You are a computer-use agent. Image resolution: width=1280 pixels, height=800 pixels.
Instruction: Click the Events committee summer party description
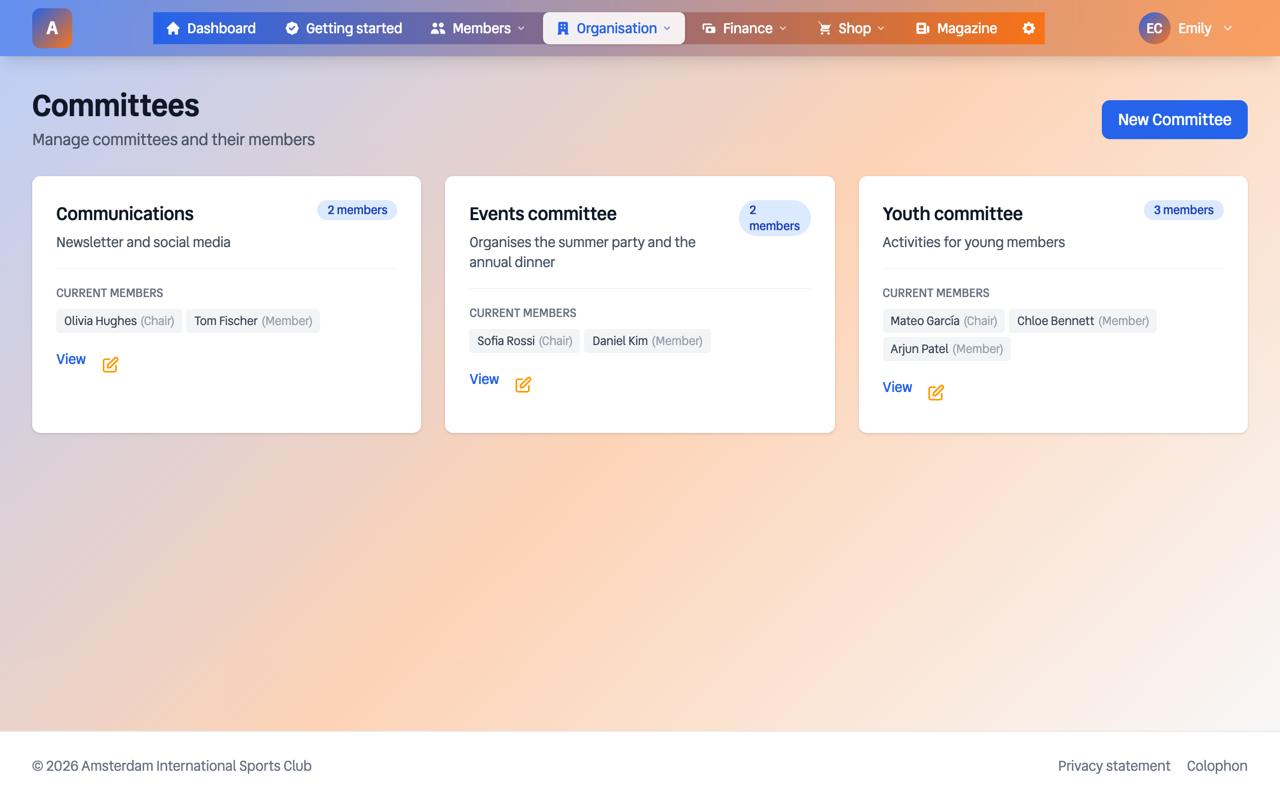click(x=582, y=252)
